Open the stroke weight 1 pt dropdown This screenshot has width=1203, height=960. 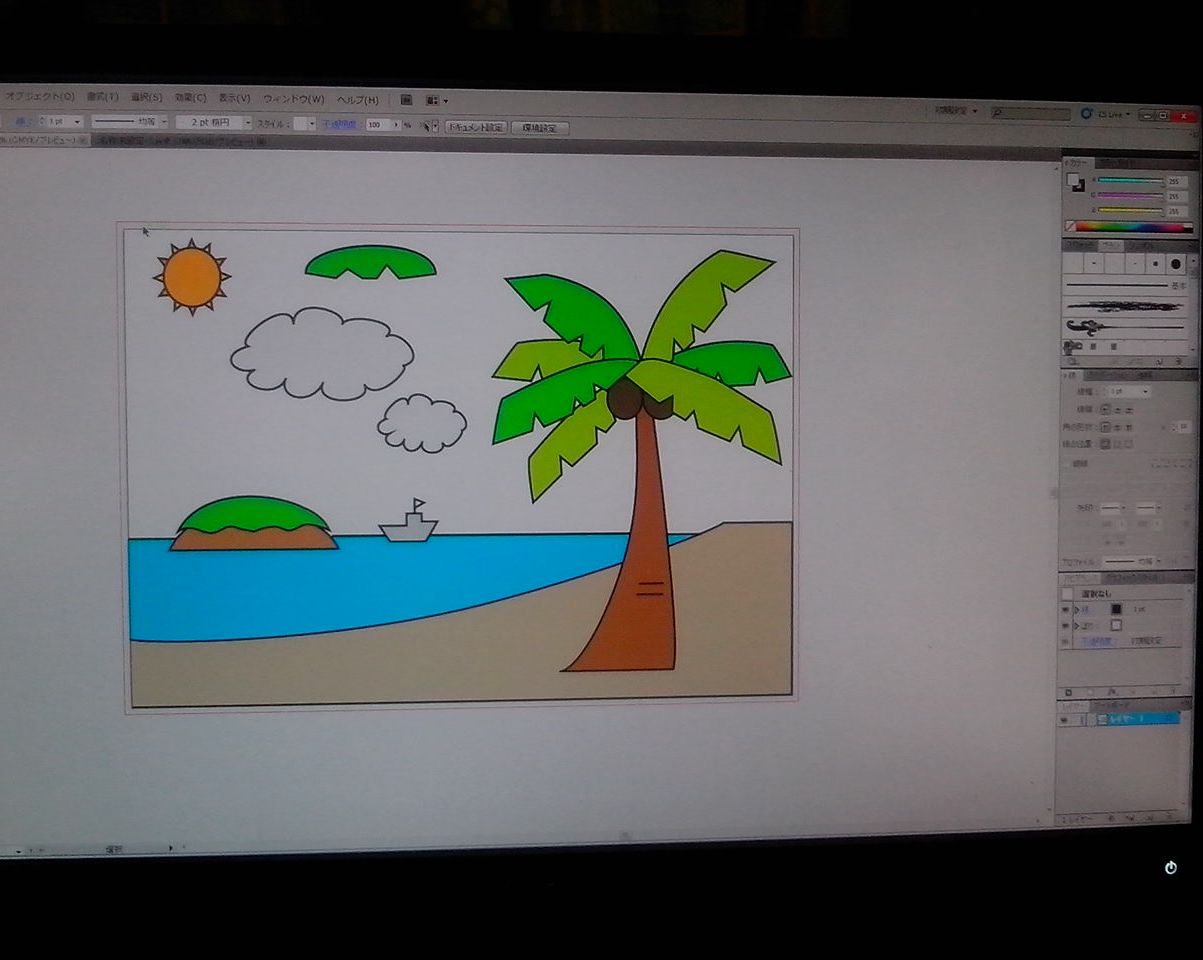pos(77,122)
